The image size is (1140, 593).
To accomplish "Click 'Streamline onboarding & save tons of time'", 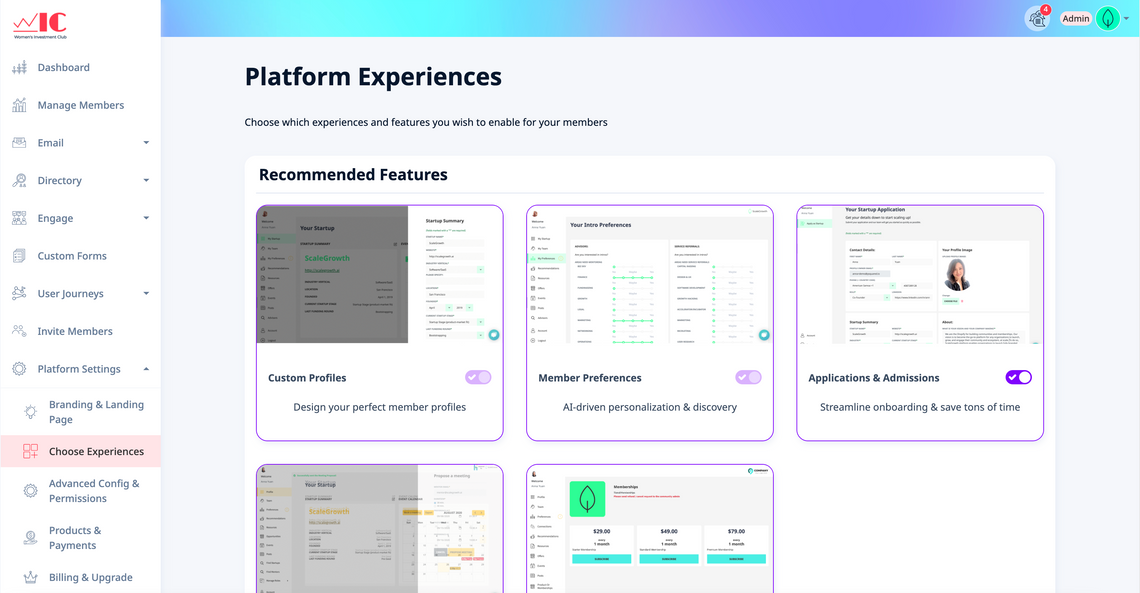I will [x=920, y=407].
